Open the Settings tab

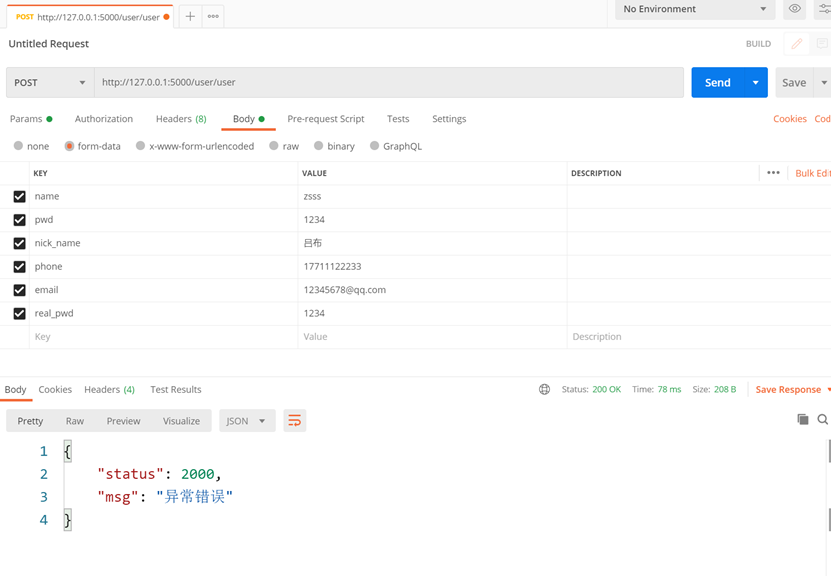click(449, 119)
